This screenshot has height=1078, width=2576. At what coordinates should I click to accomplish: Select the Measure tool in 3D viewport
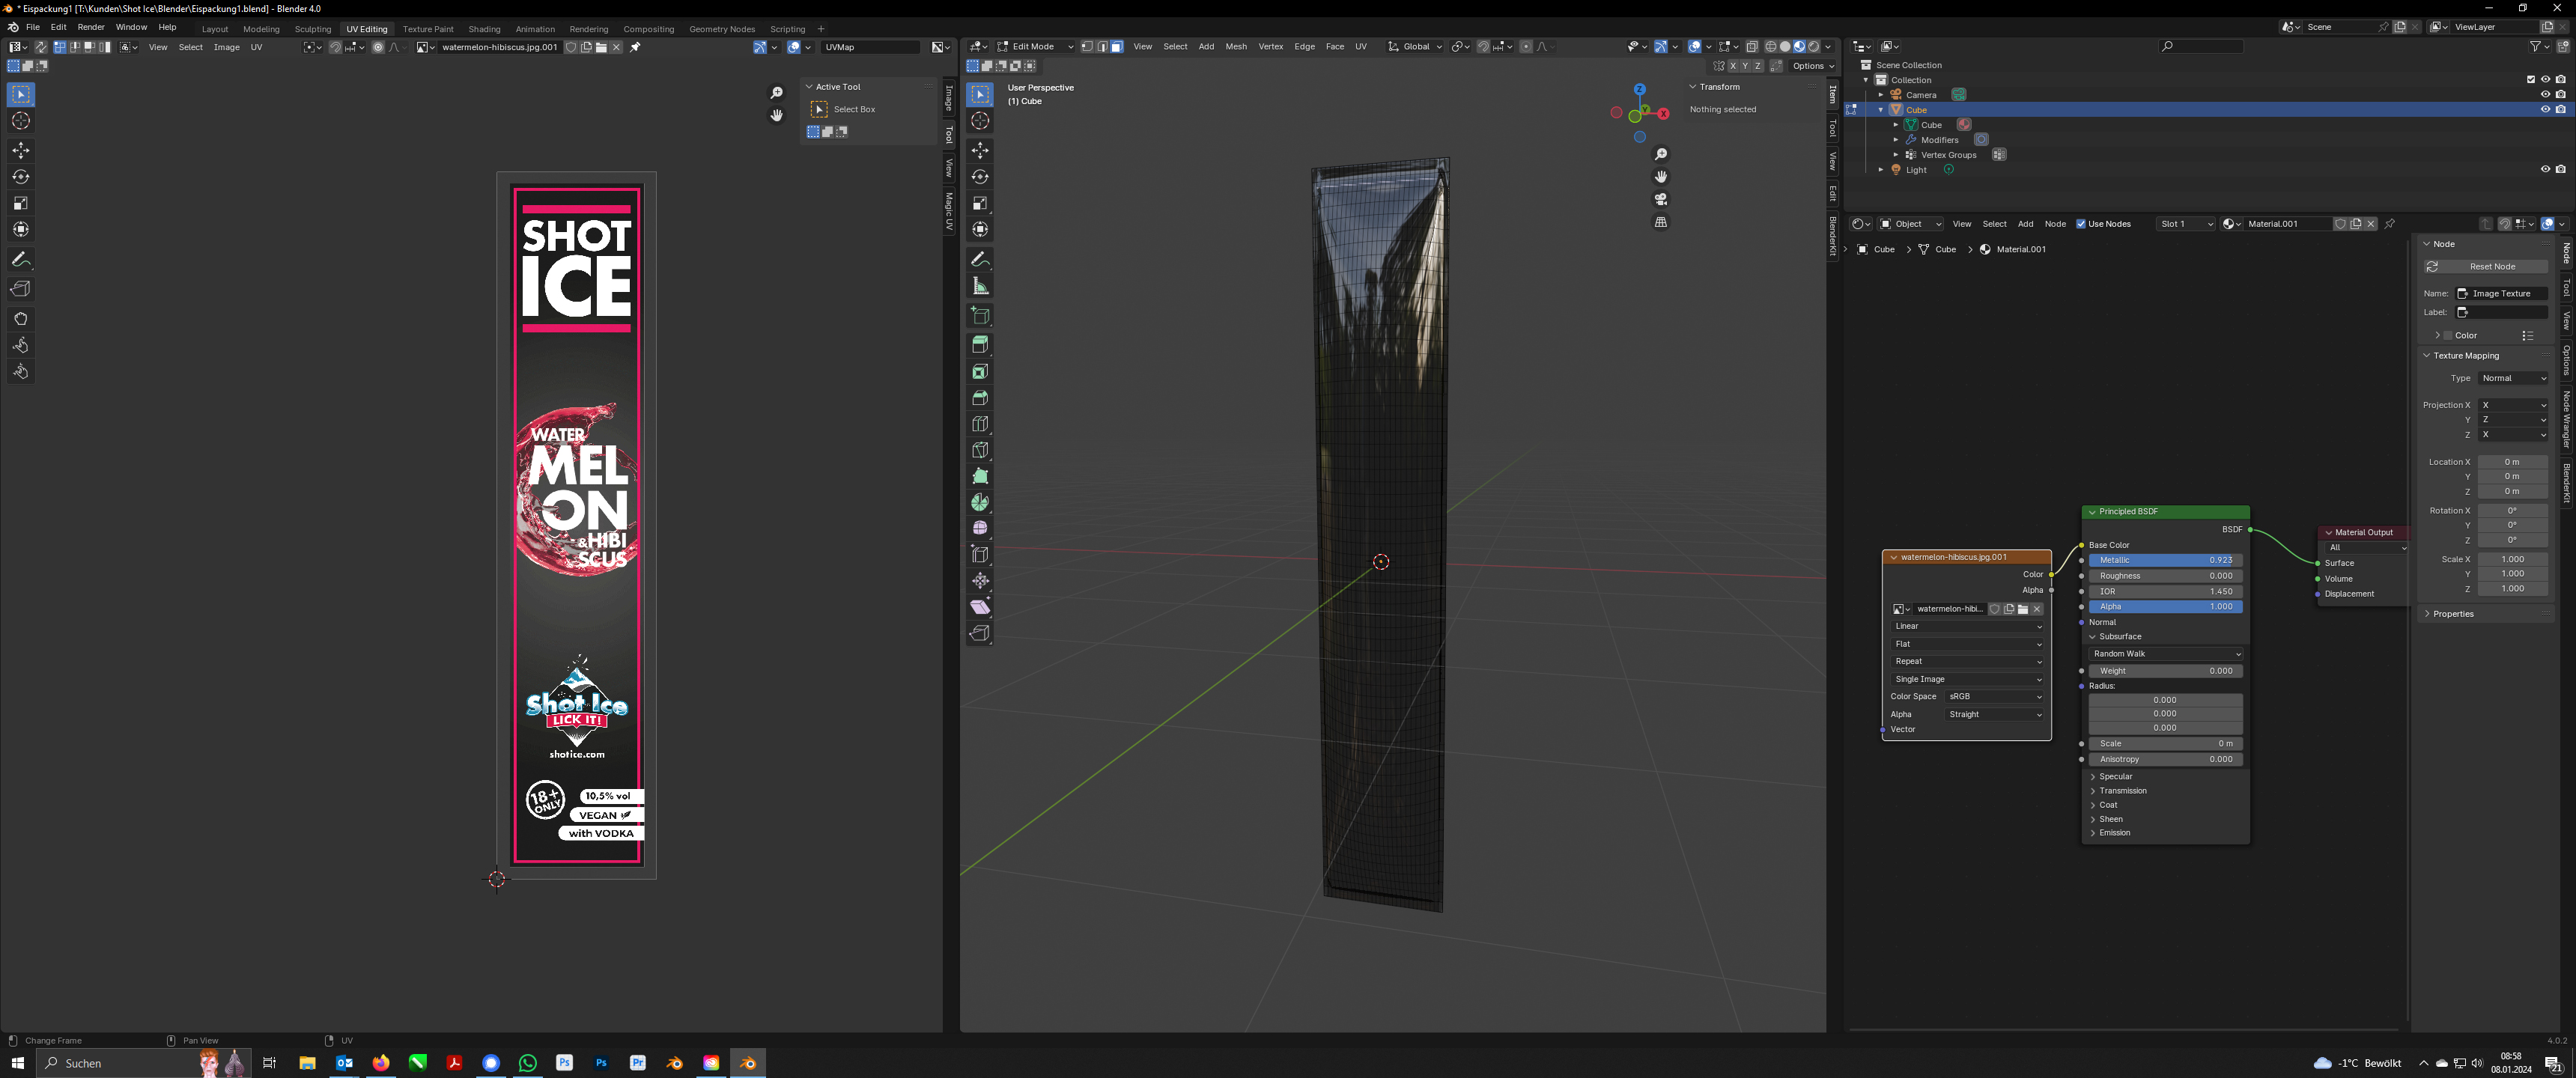[980, 287]
